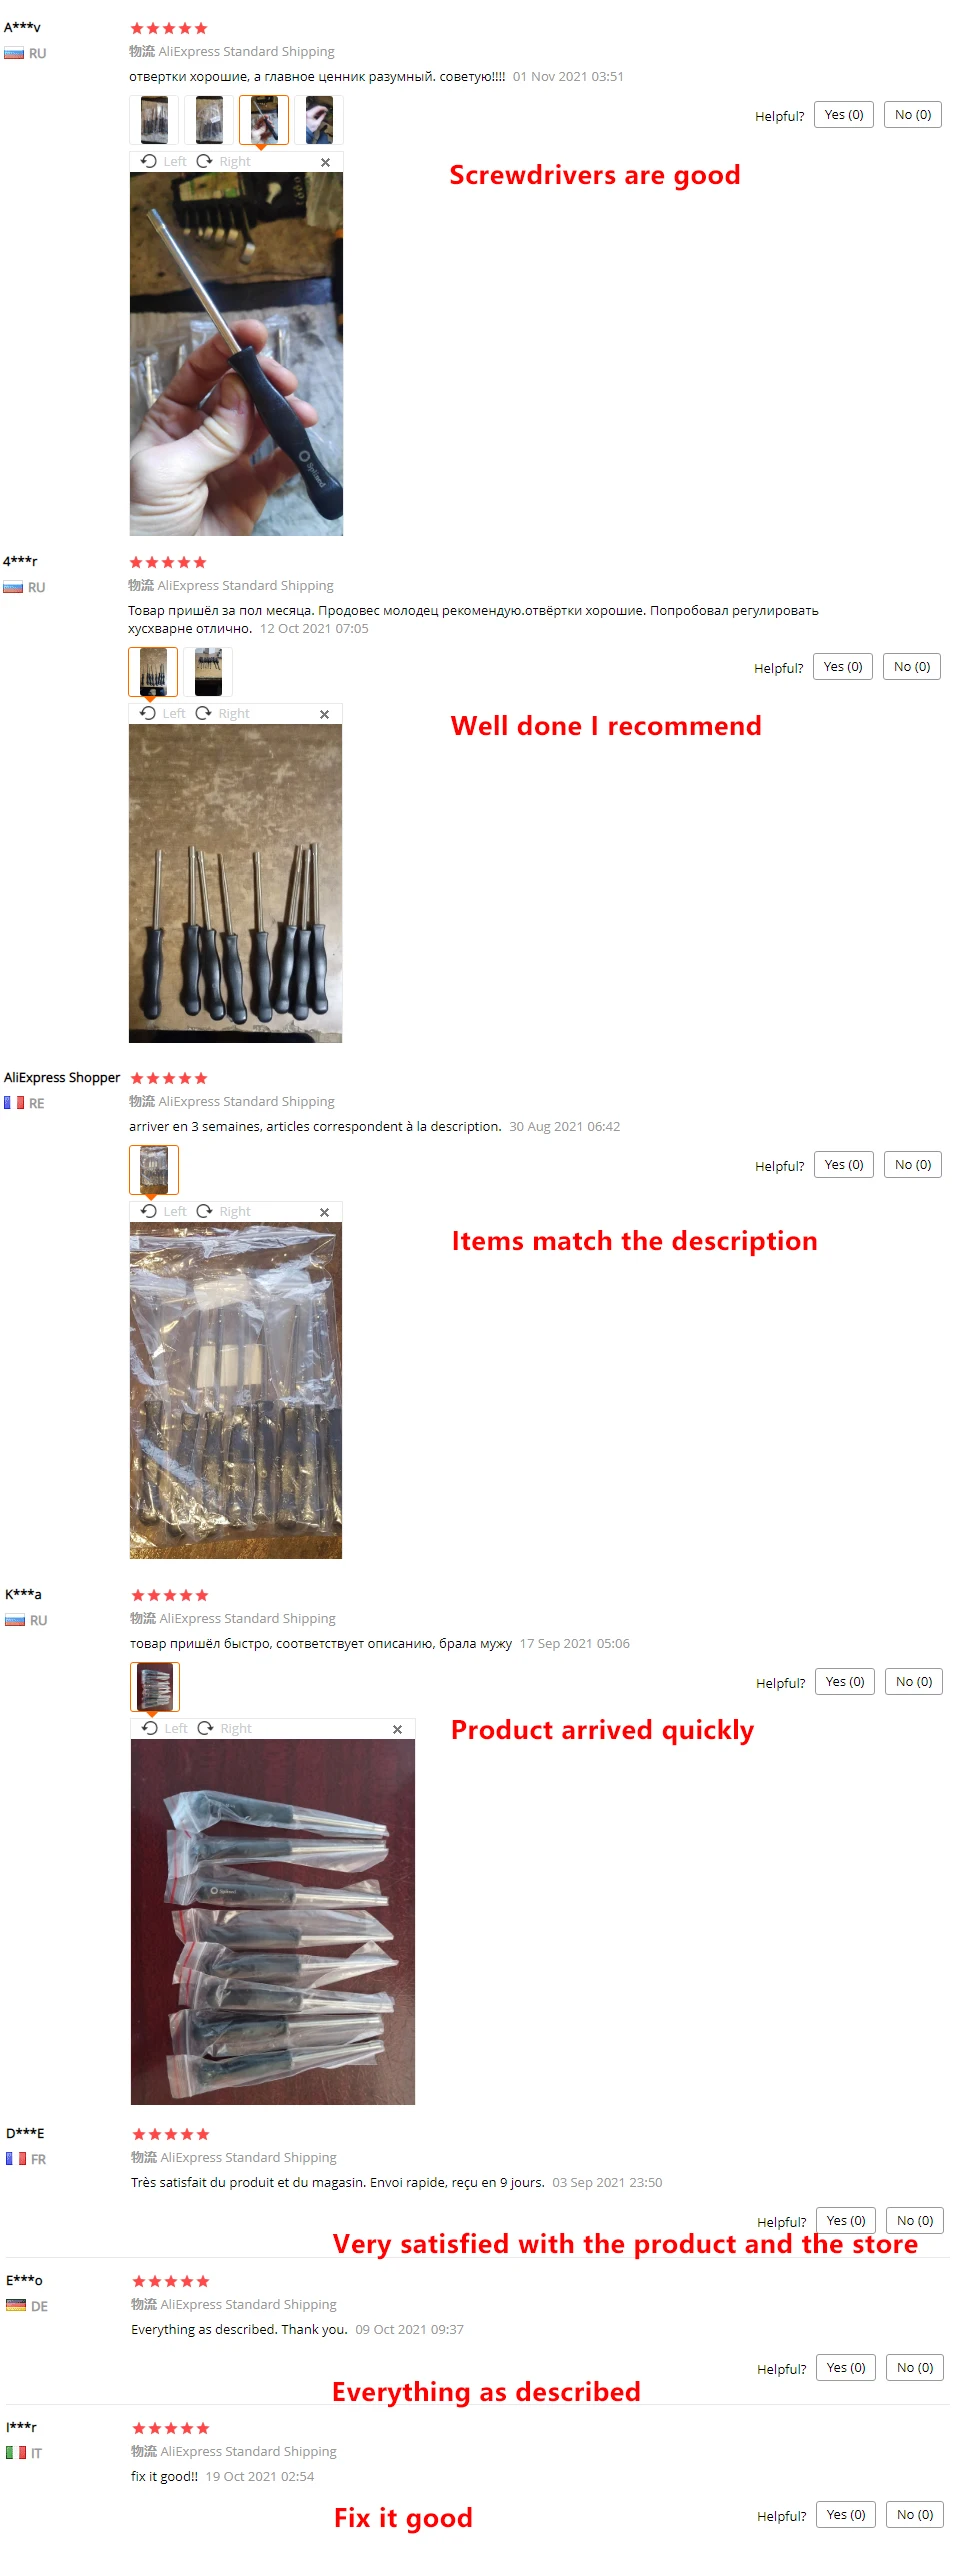960x2573 pixels.
Task: Click the expanded seven screwdrivers photo
Action: click(236, 884)
